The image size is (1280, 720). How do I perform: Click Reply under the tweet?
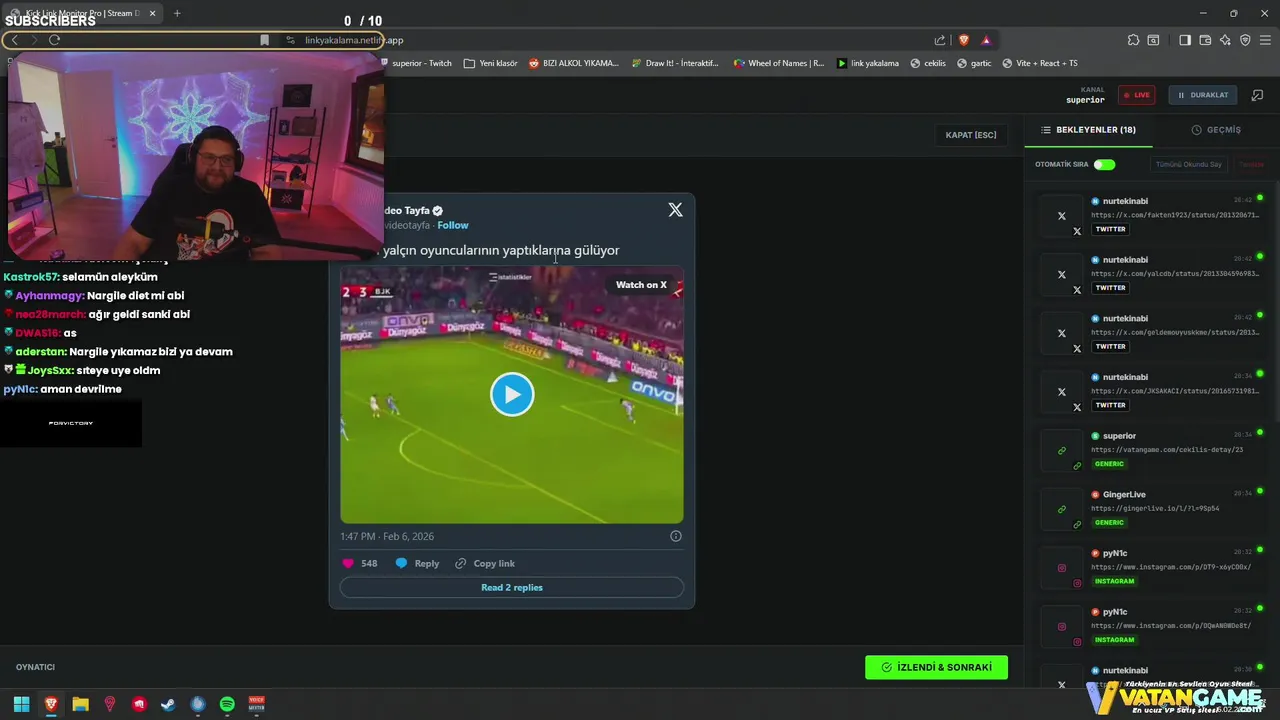pyautogui.click(x=417, y=563)
